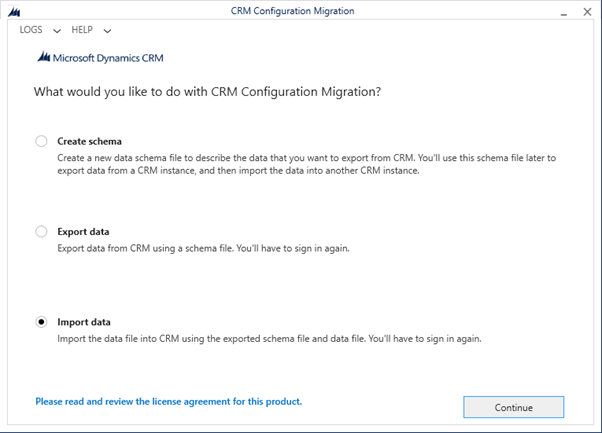Click the Export data label text

coord(83,231)
